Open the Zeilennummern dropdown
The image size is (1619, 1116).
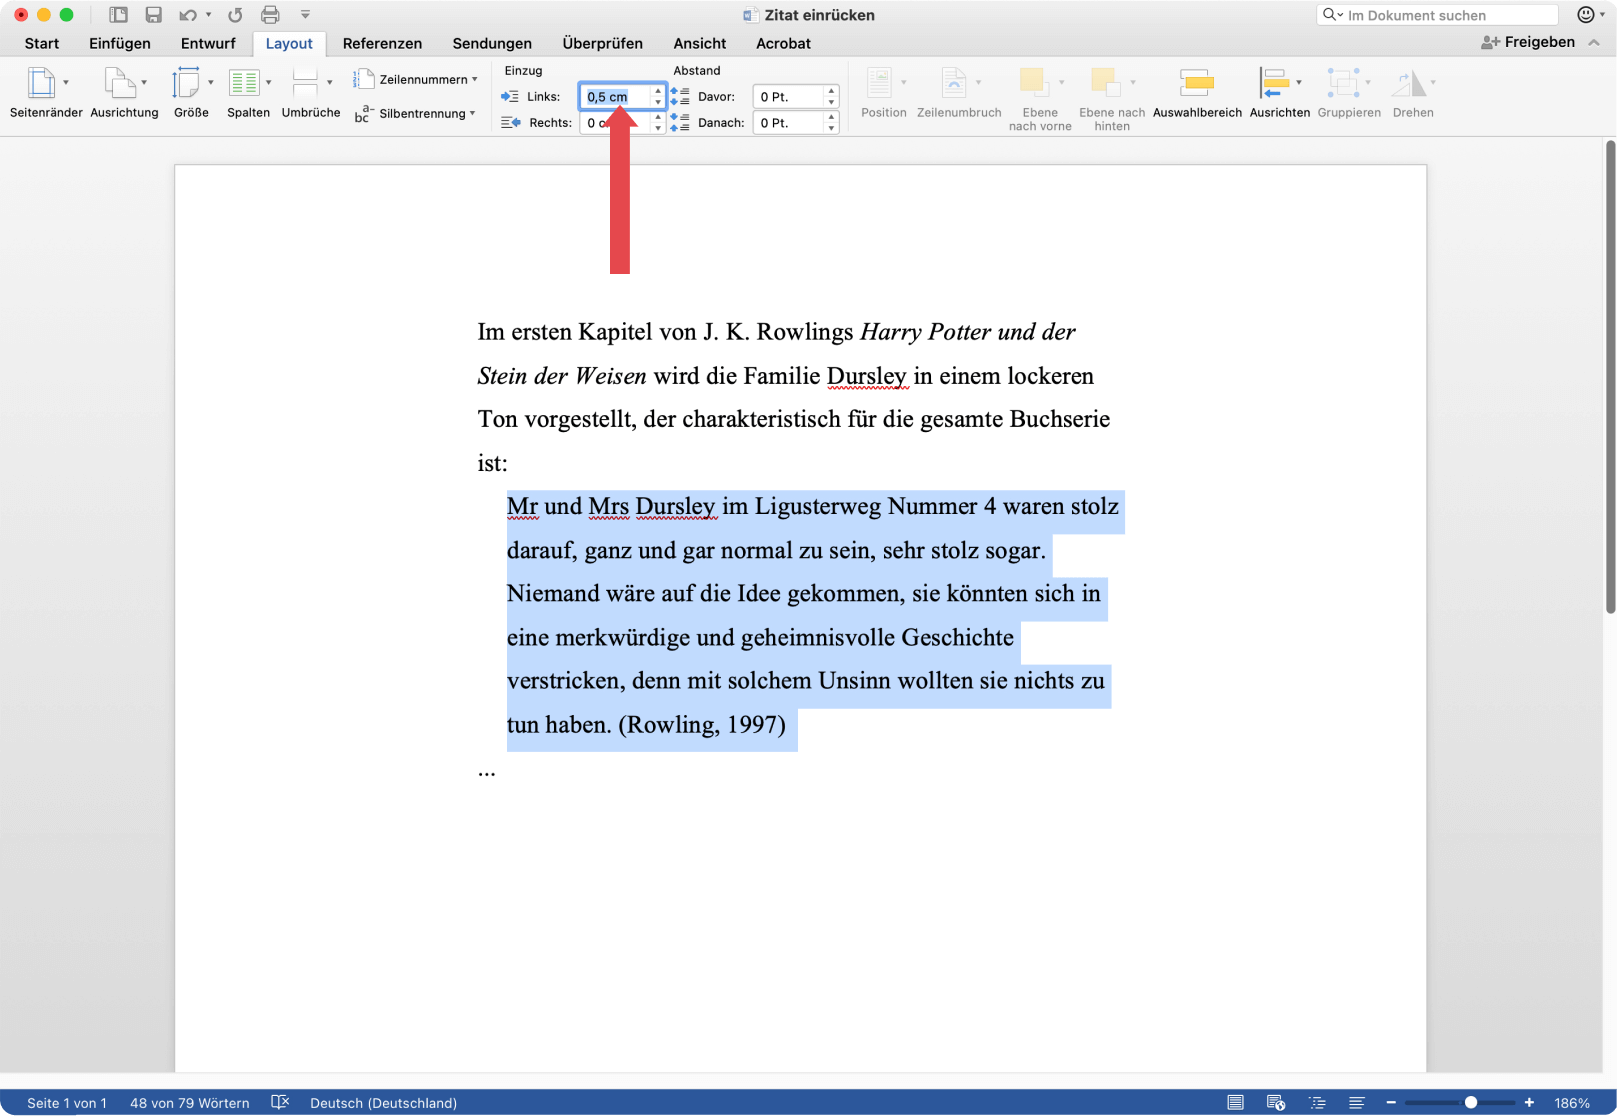(x=416, y=79)
